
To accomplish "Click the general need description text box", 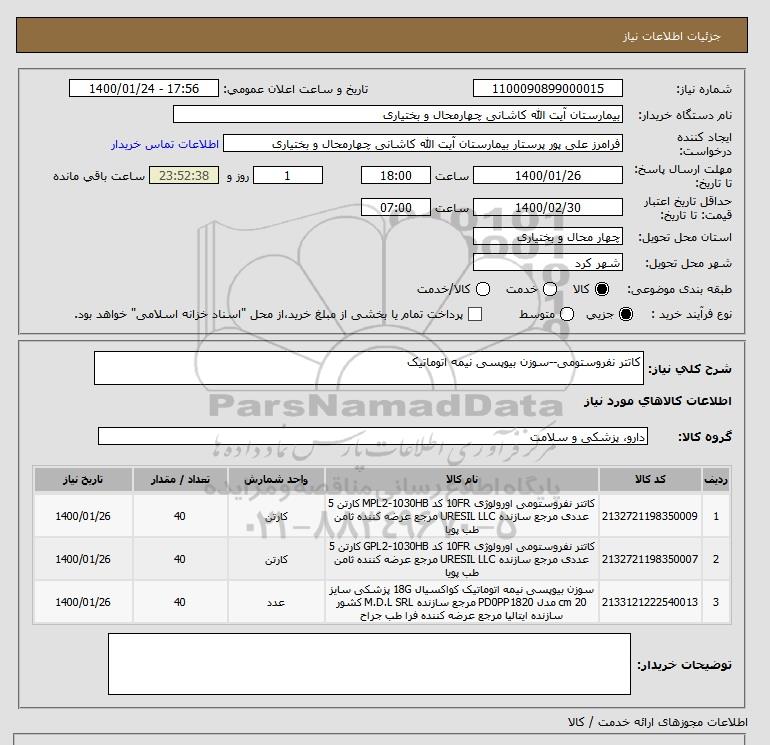I will pyautogui.click(x=369, y=368).
